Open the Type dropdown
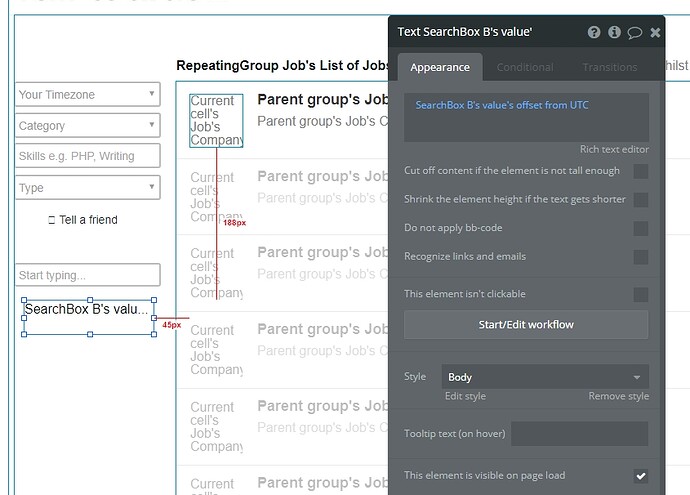 tap(88, 187)
